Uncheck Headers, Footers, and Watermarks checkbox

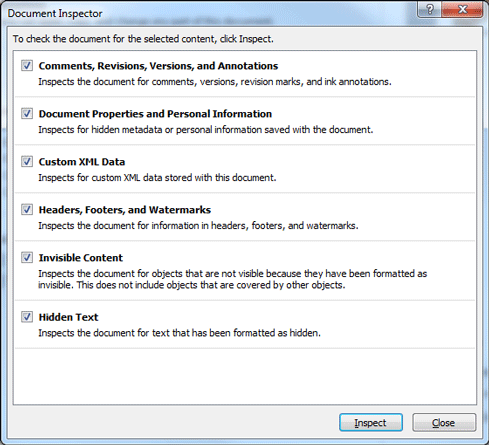pyautogui.click(x=27, y=209)
